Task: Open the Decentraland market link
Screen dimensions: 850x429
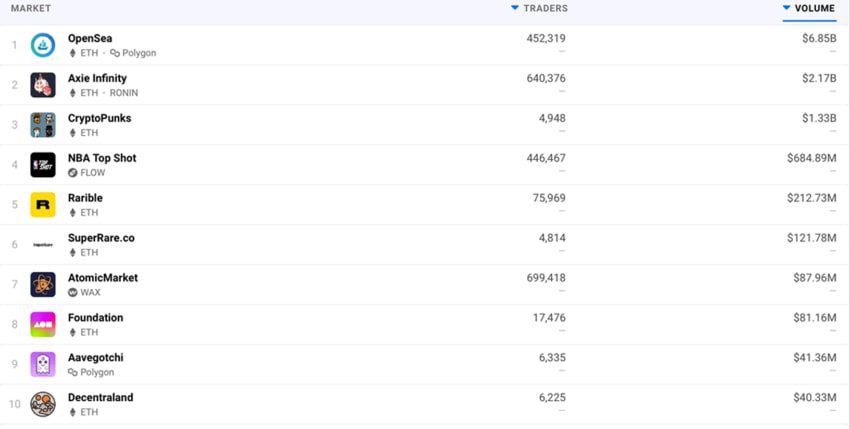Action: click(100, 397)
